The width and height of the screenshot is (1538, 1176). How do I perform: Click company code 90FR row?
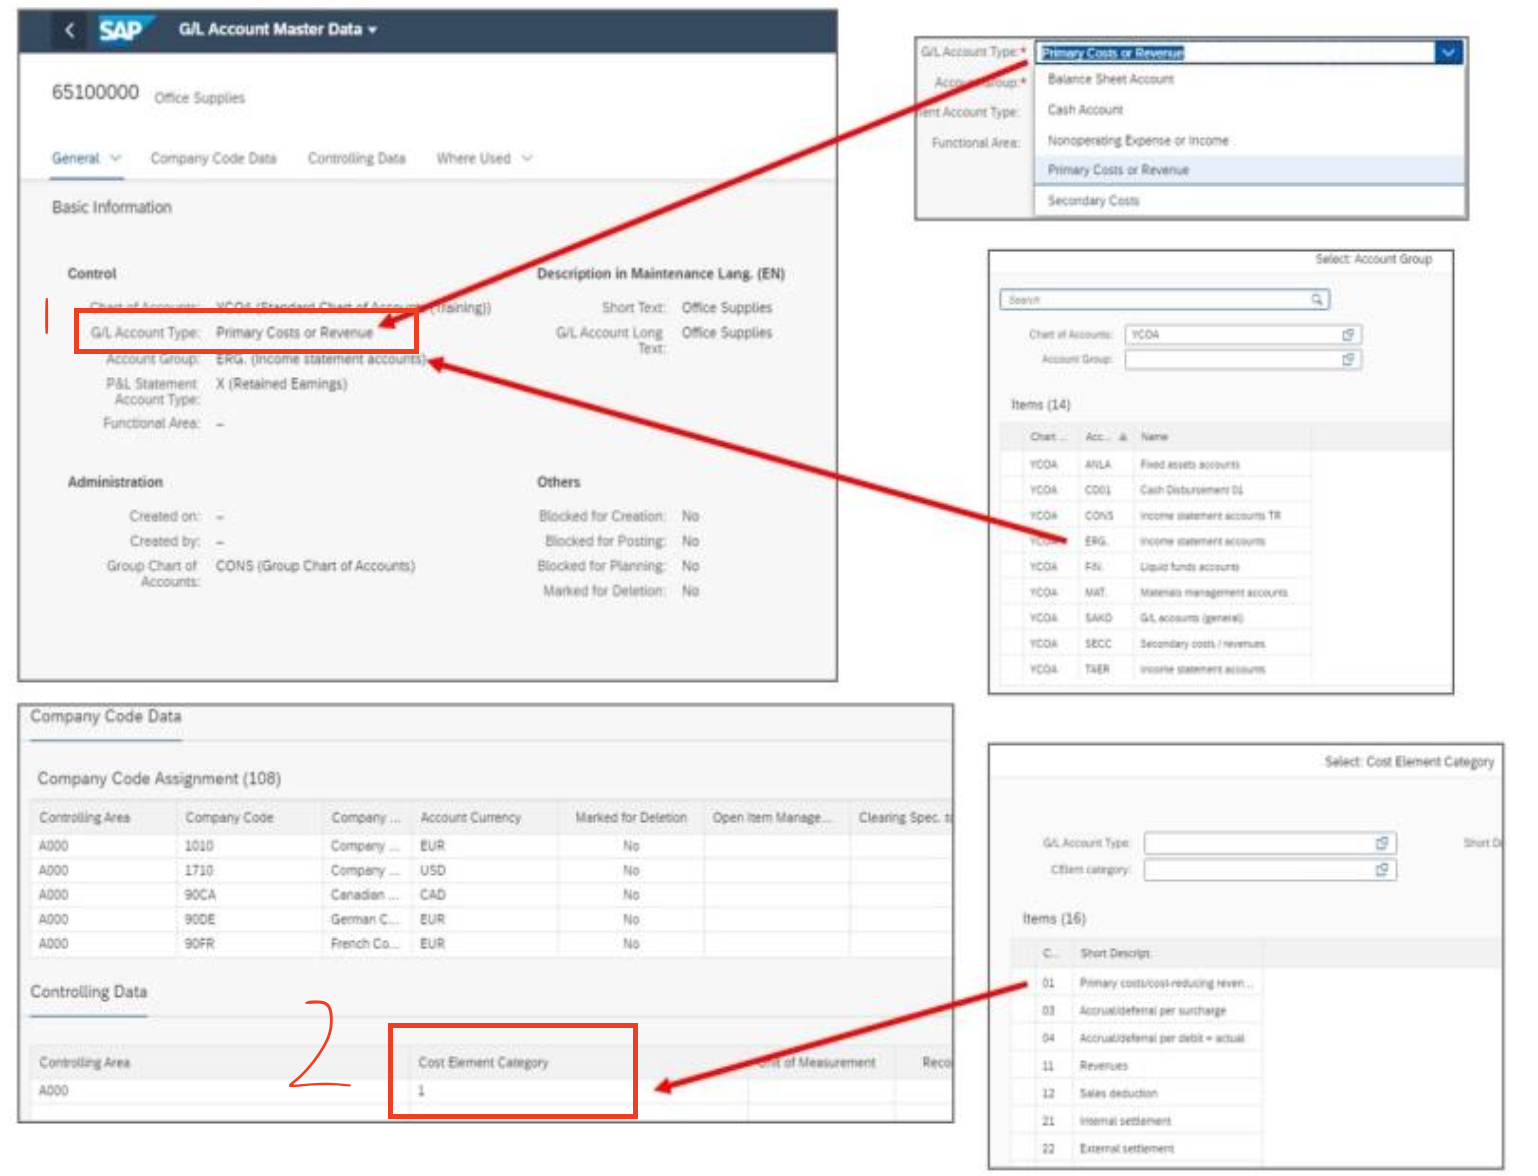coord(490,944)
